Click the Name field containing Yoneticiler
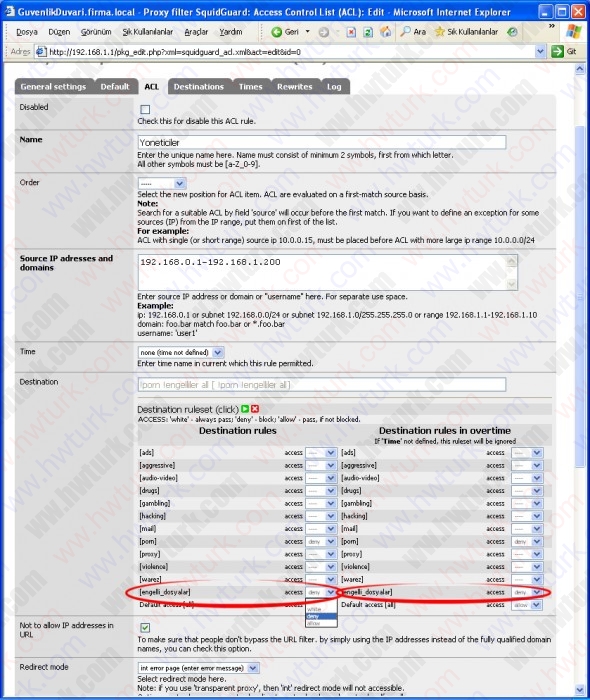Screen dimensions: 590x700 point(322,142)
